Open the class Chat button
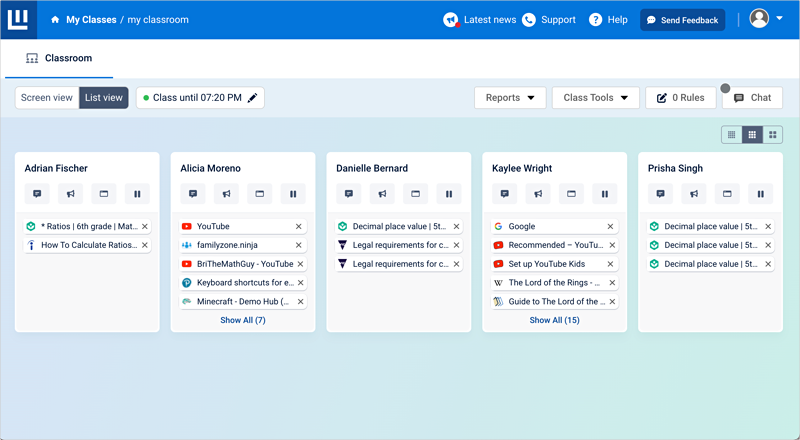The image size is (800, 440). tap(753, 97)
